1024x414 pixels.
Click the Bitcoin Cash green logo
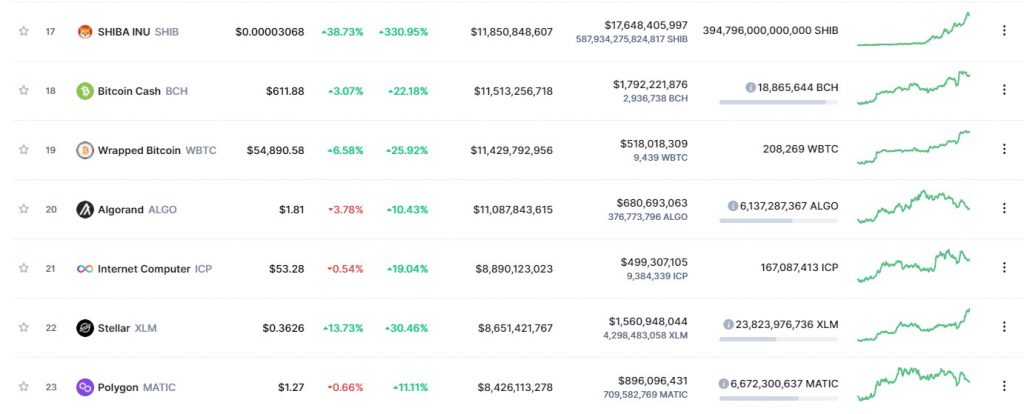(x=85, y=91)
